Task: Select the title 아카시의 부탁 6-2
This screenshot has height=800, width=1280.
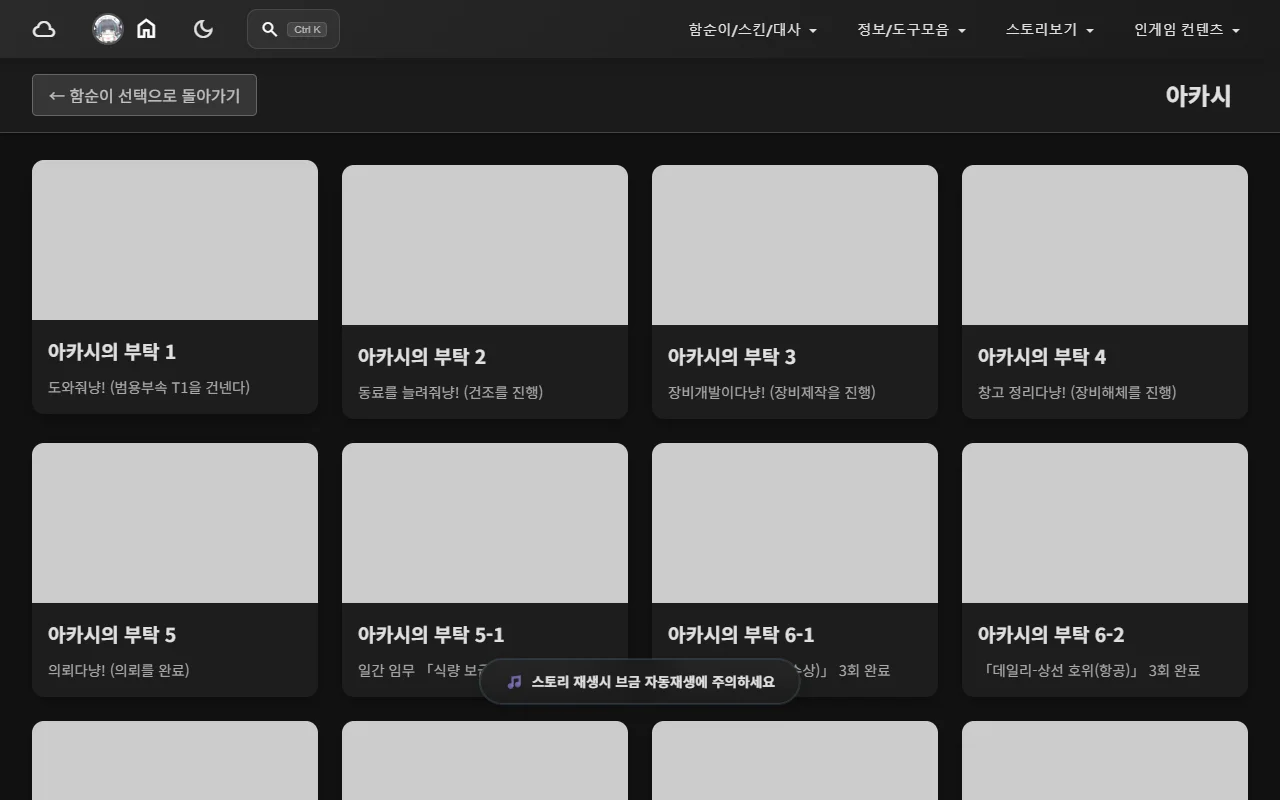Action: 1050,635
